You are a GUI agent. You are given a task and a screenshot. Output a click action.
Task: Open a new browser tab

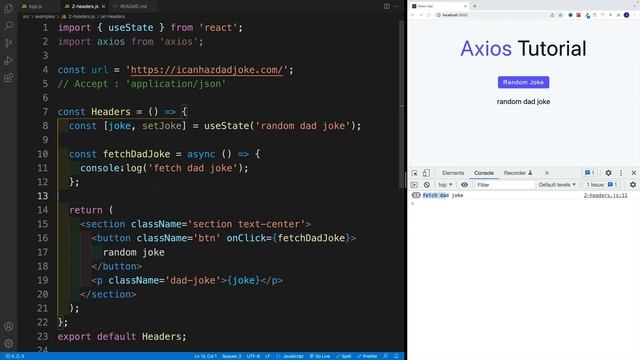point(475,6)
